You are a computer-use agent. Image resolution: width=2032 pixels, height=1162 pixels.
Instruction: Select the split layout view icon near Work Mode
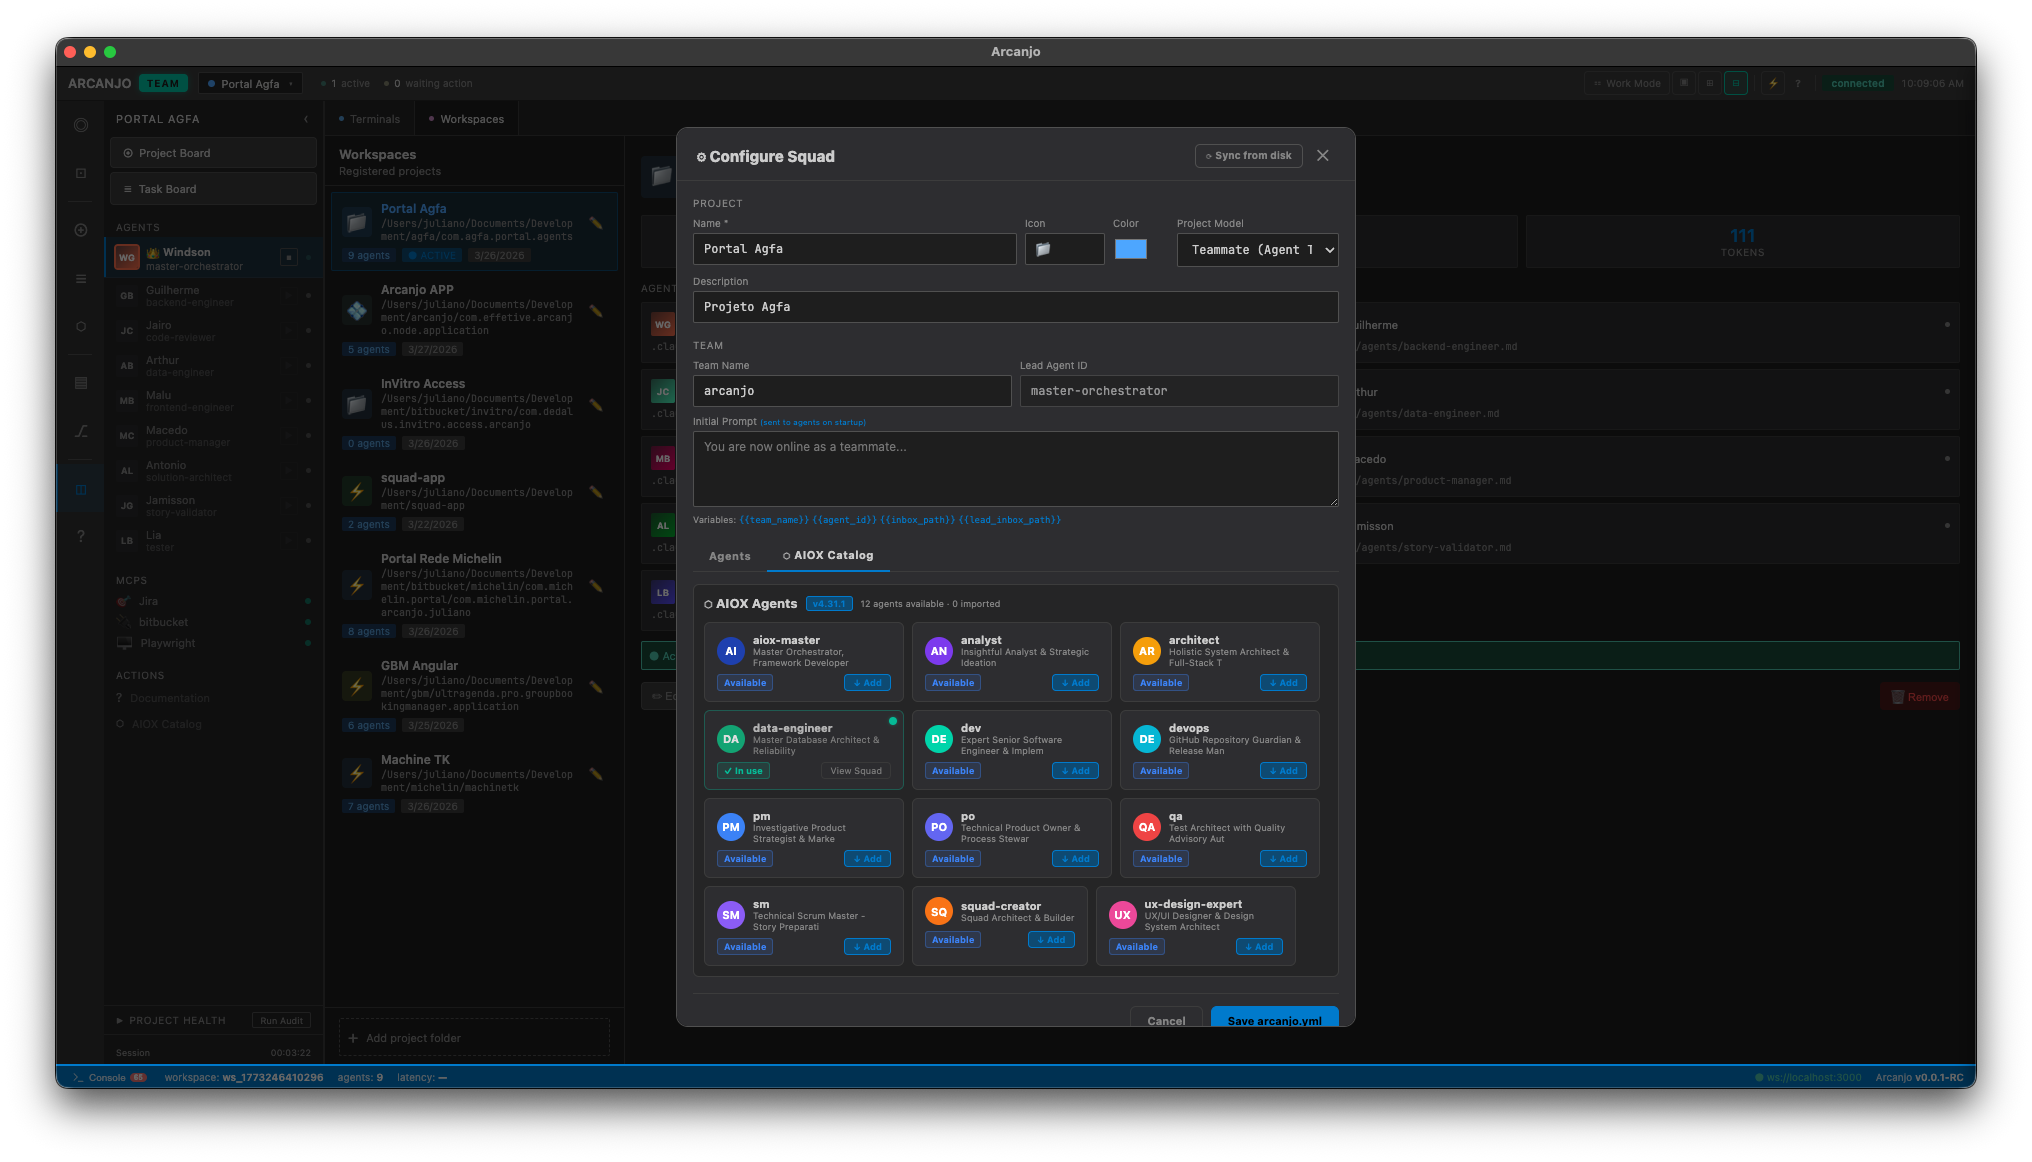(x=1735, y=83)
